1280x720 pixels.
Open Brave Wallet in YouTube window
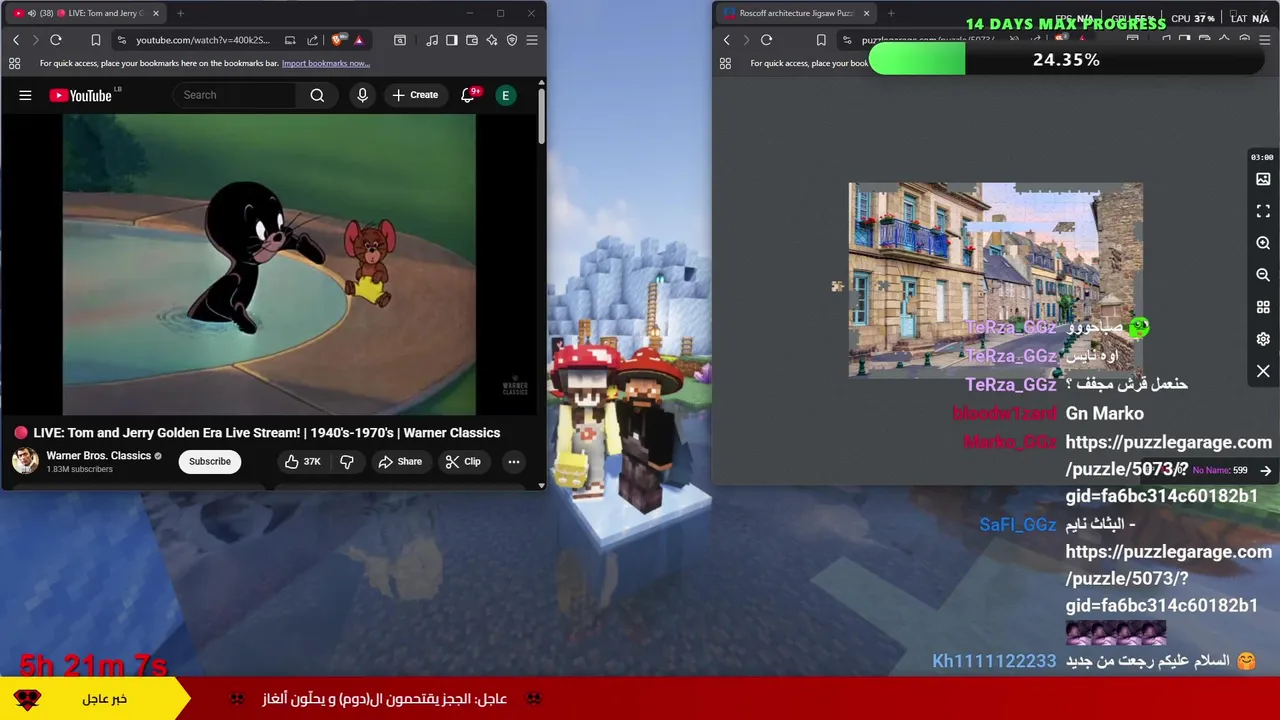pos(472,40)
